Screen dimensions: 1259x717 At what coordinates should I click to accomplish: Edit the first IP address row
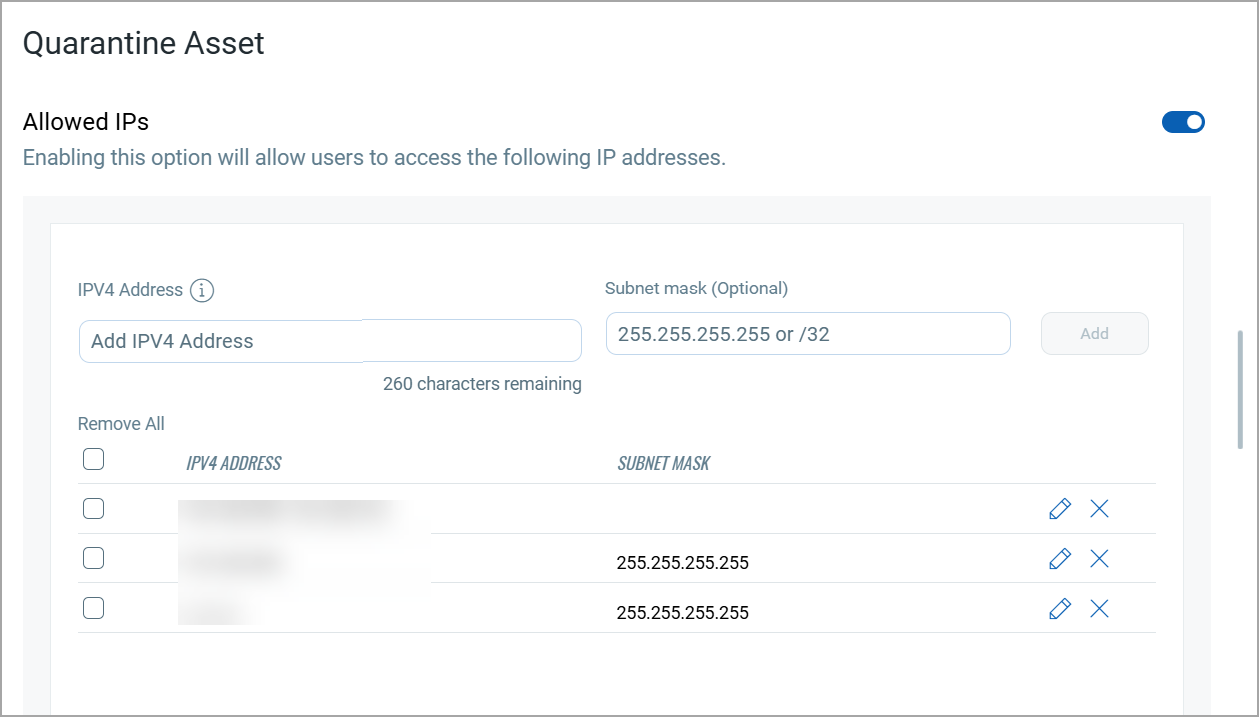point(1060,509)
